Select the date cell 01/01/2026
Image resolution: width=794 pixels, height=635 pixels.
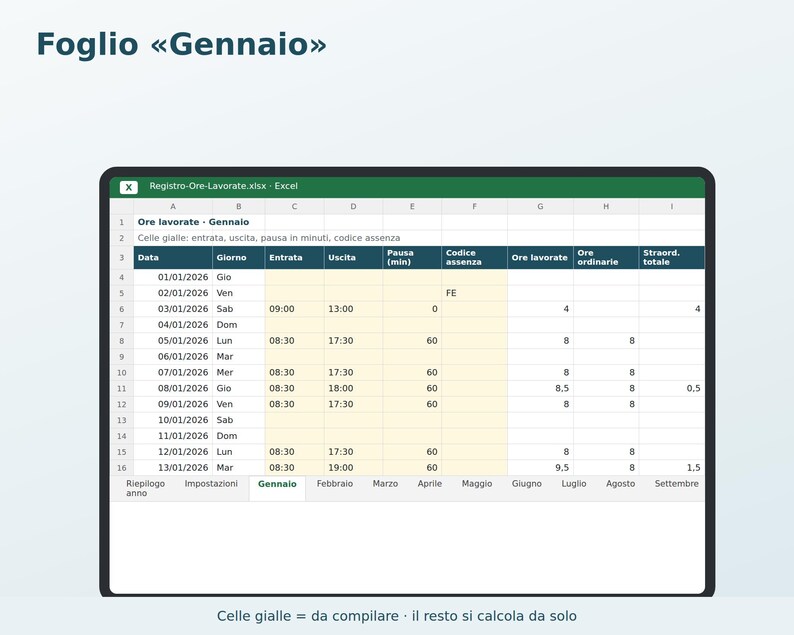(x=173, y=277)
